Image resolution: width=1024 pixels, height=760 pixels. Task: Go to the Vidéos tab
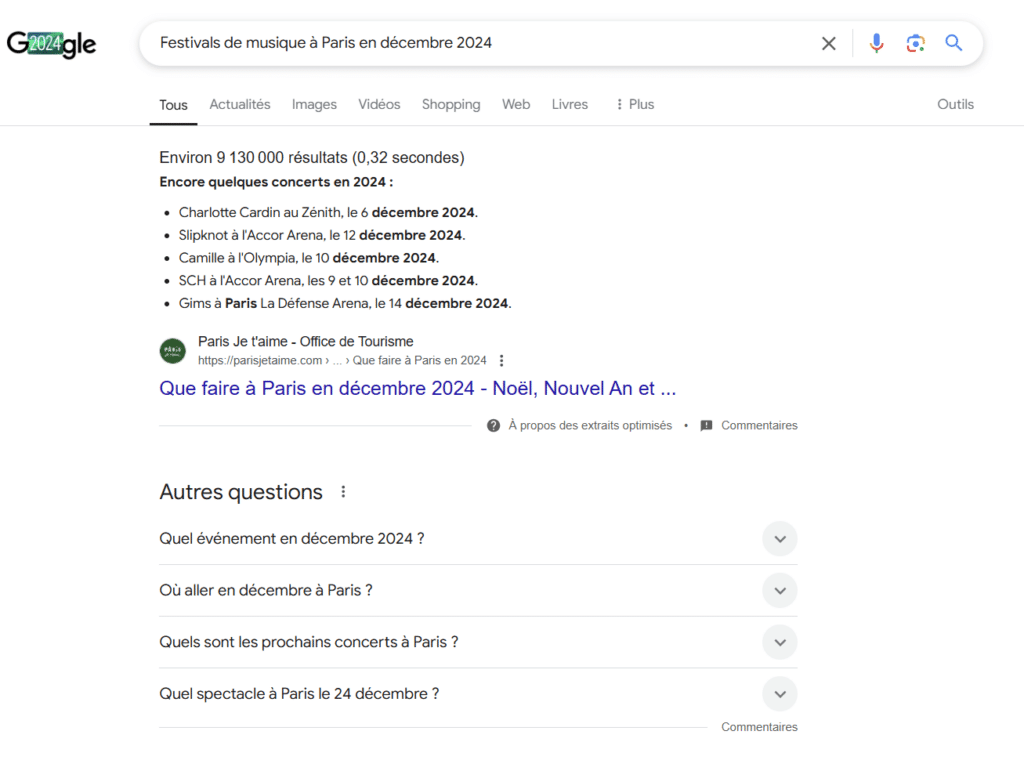tap(379, 104)
